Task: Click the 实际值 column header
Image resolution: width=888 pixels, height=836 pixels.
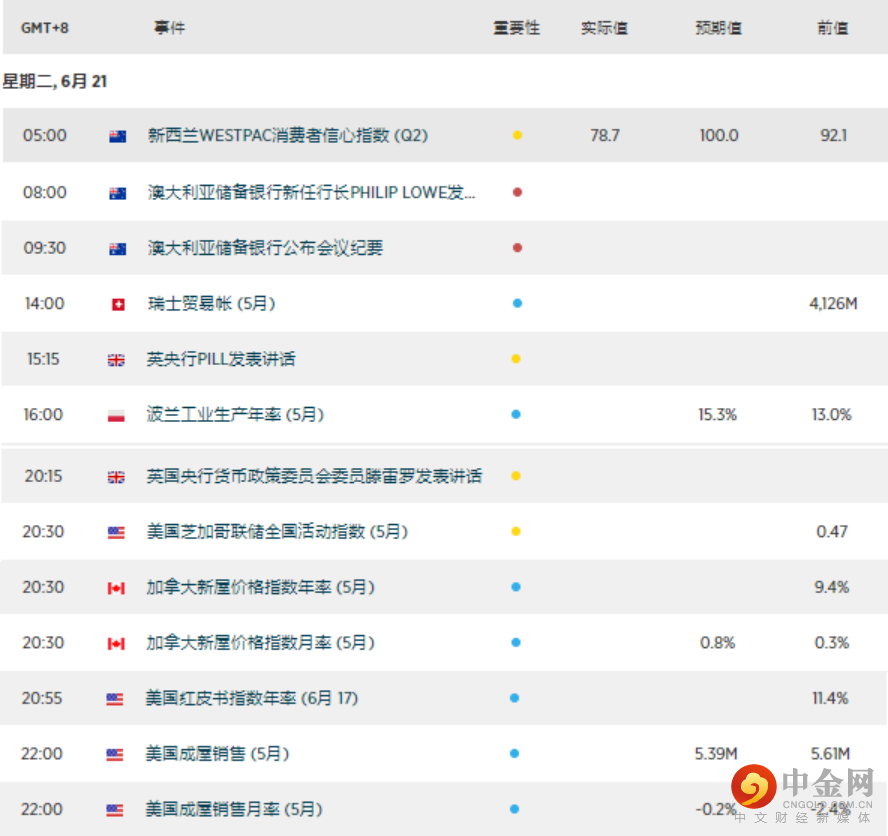Action: [x=604, y=28]
